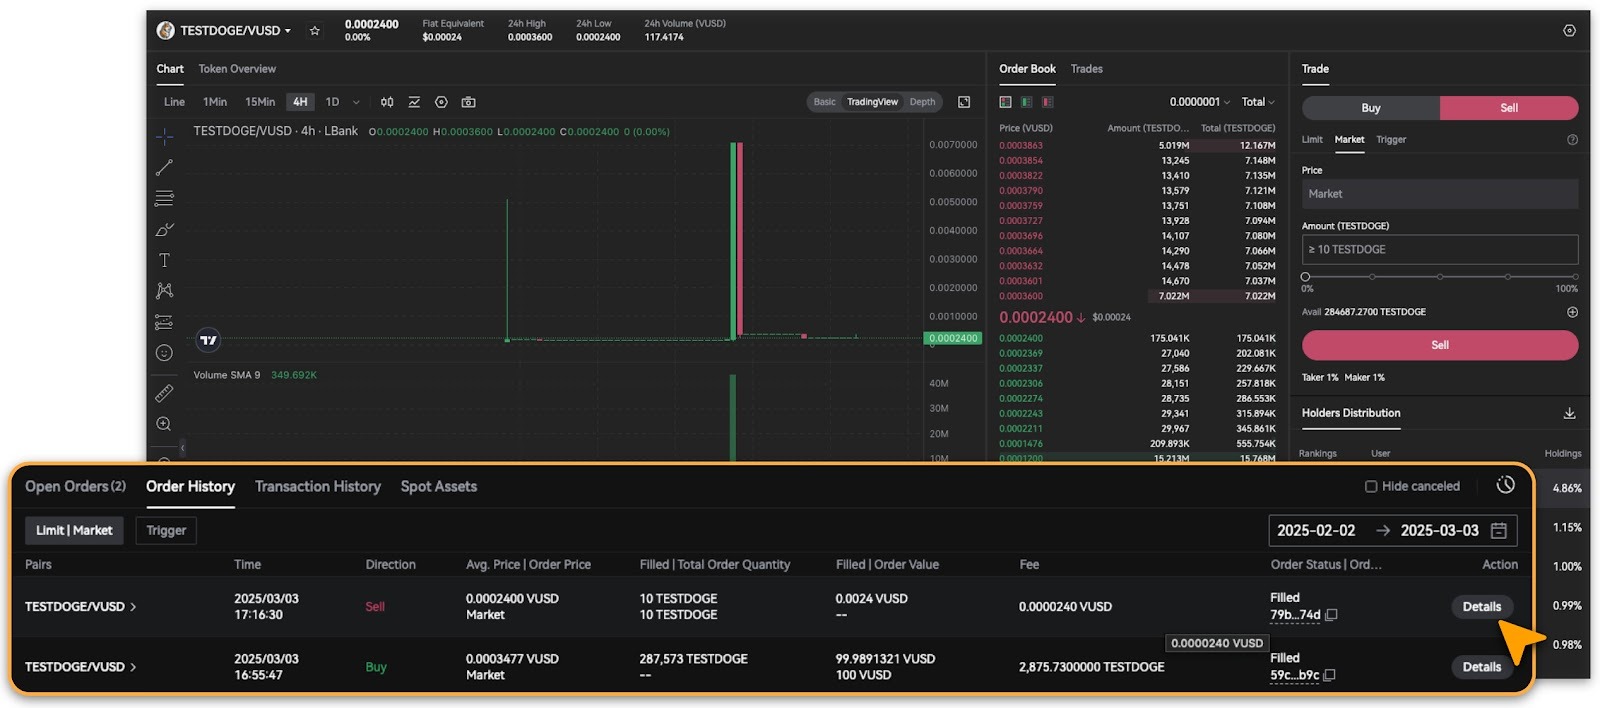Take a chart snapshot with camera icon
Viewport: 1600px width, 708px height.
coord(468,102)
